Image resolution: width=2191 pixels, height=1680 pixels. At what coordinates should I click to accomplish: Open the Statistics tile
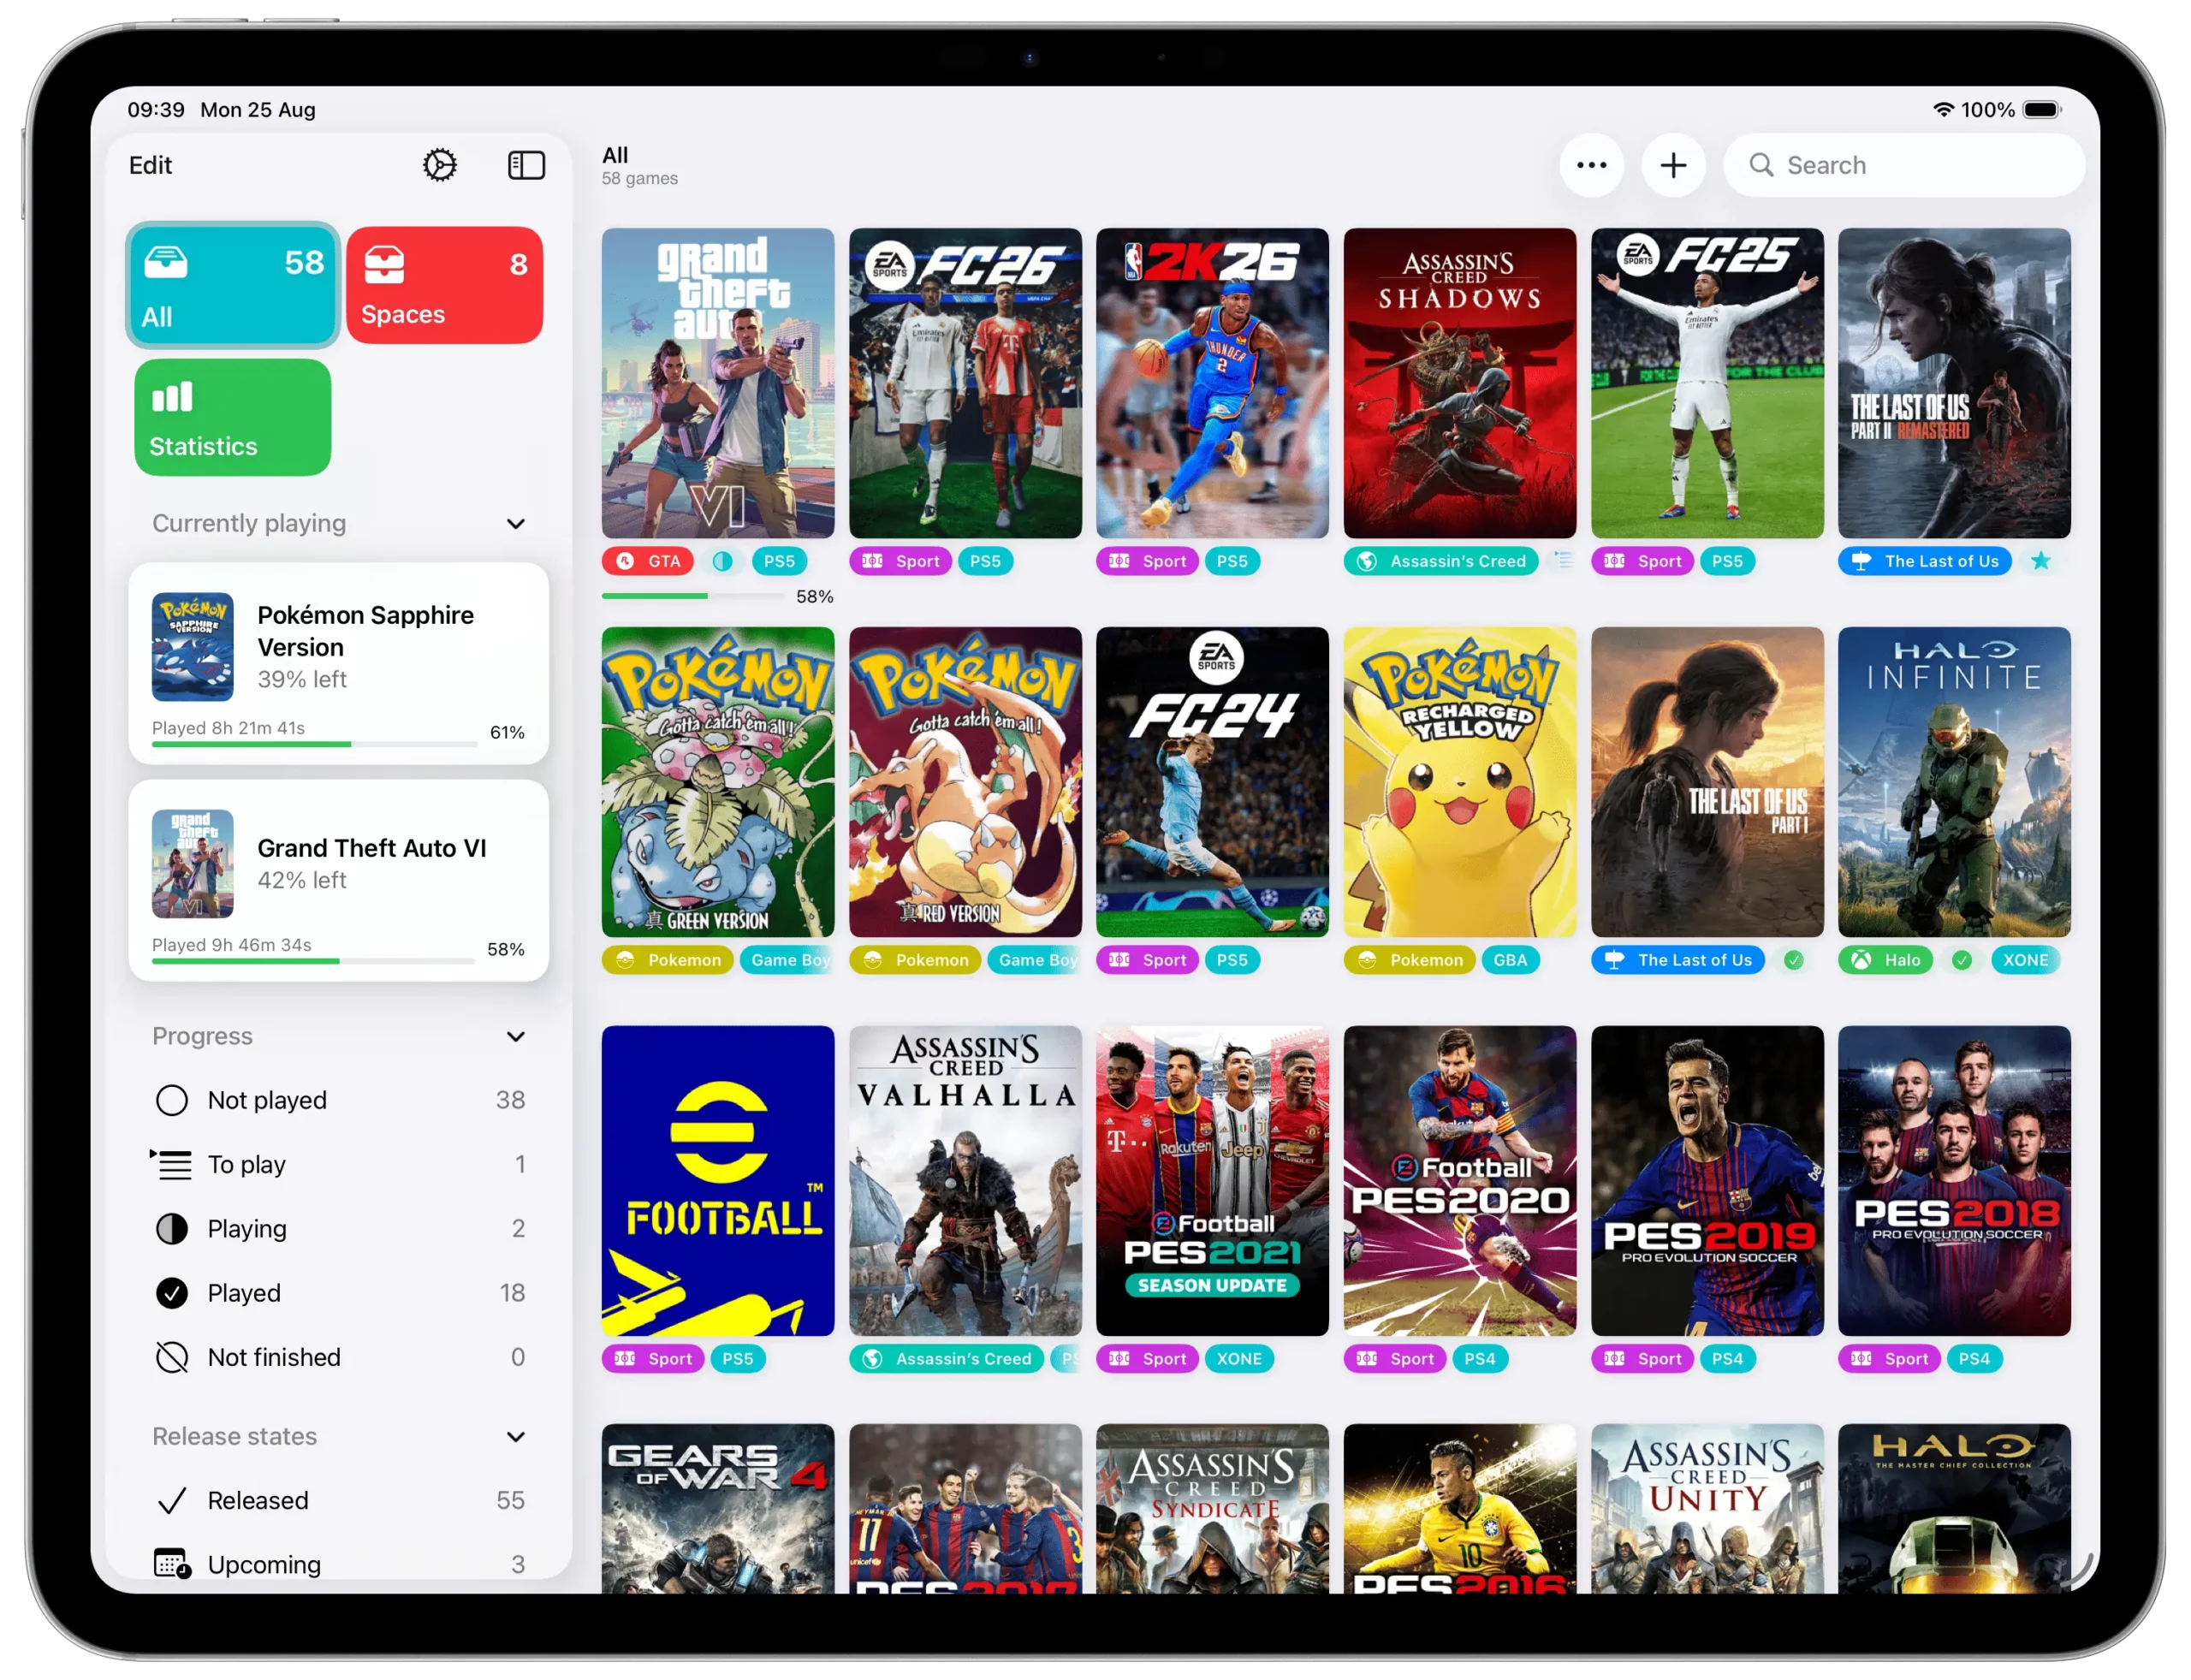click(233, 418)
